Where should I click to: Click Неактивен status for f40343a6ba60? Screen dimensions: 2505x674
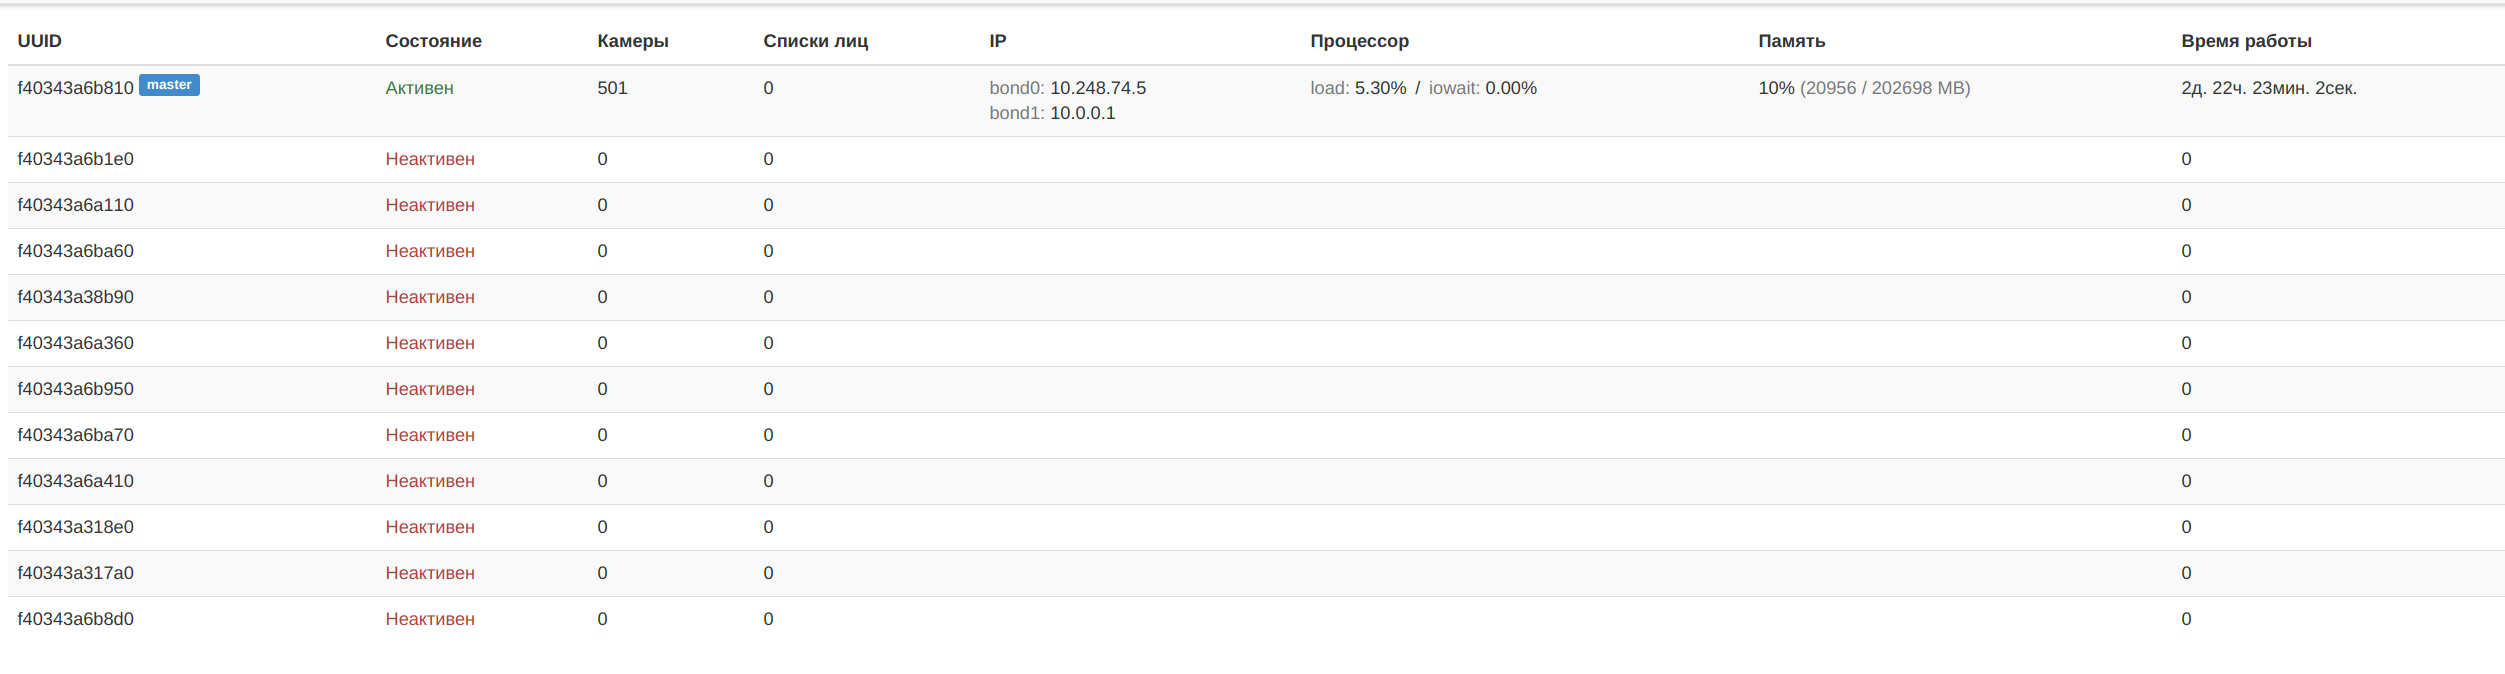click(x=430, y=251)
